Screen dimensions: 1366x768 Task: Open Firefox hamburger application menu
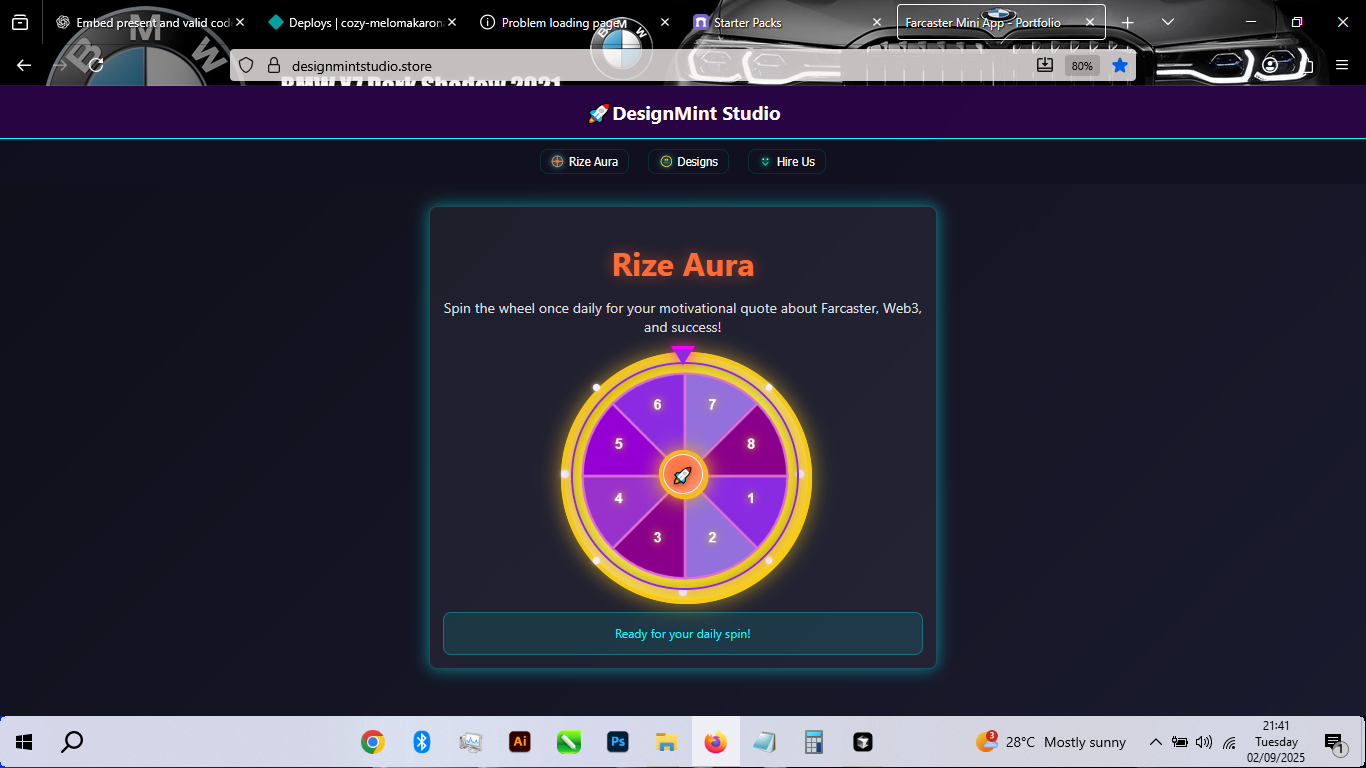[1342, 65]
